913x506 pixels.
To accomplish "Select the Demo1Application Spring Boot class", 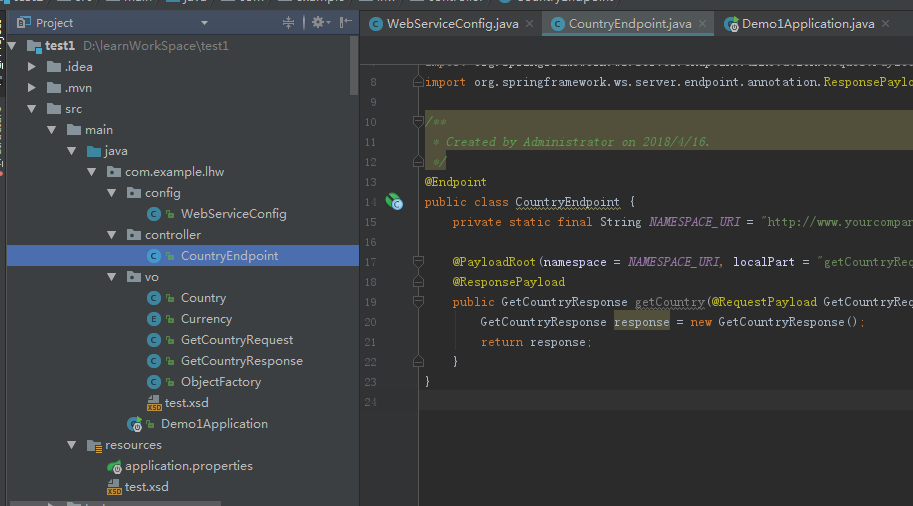I will click(214, 424).
